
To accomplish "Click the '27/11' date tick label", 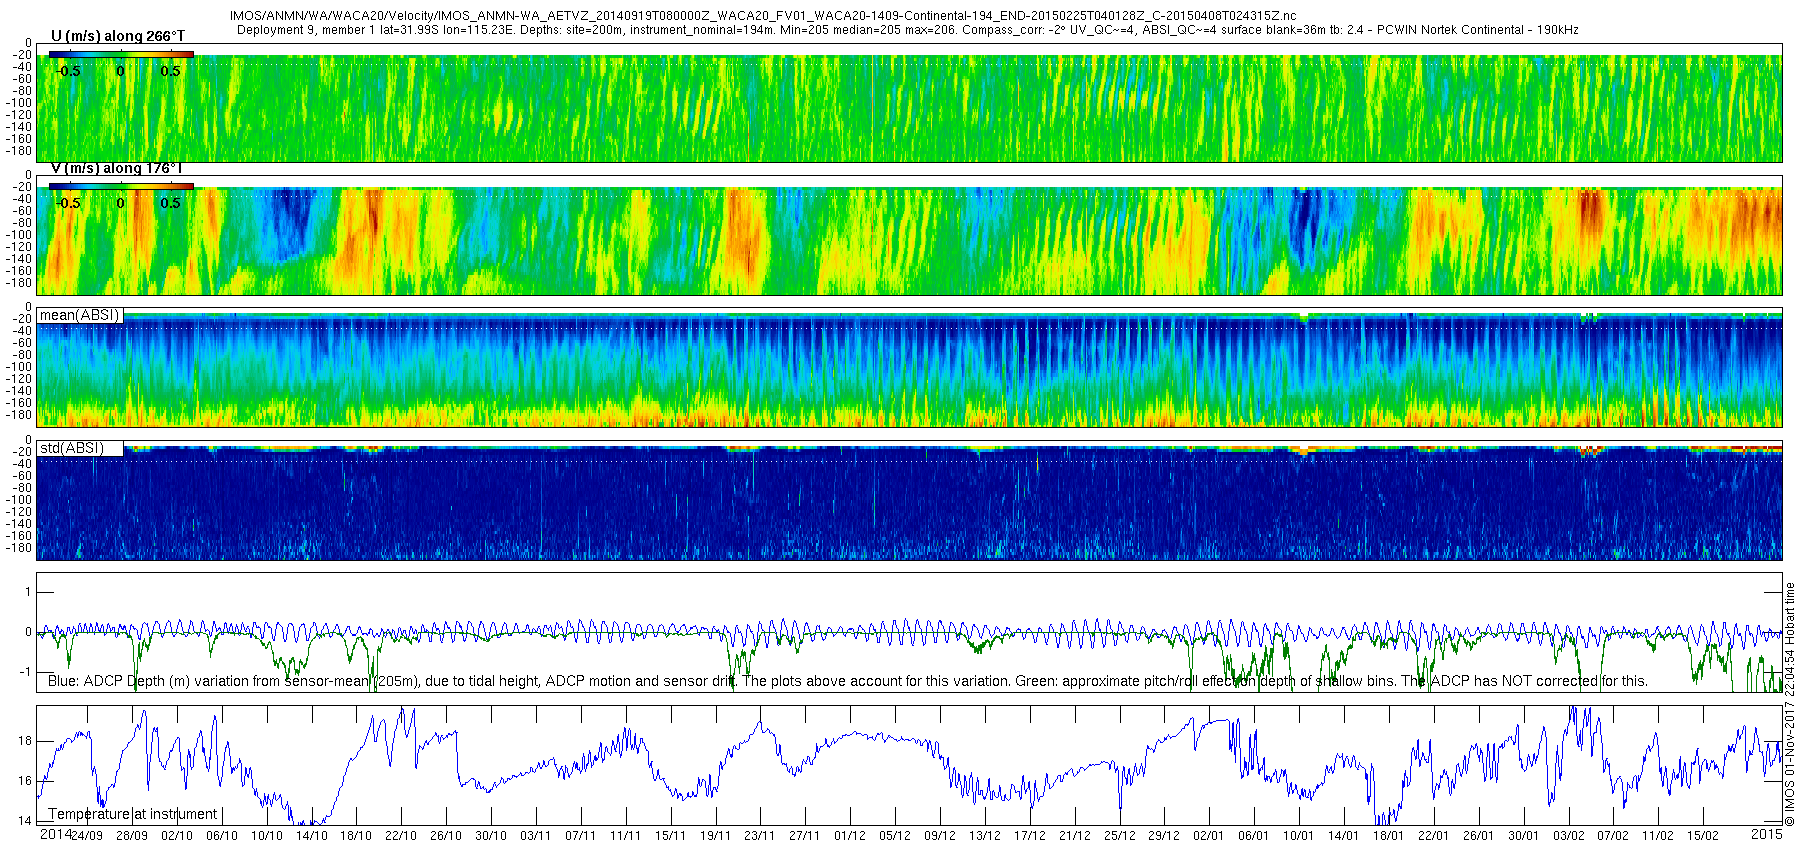I will coord(805,836).
